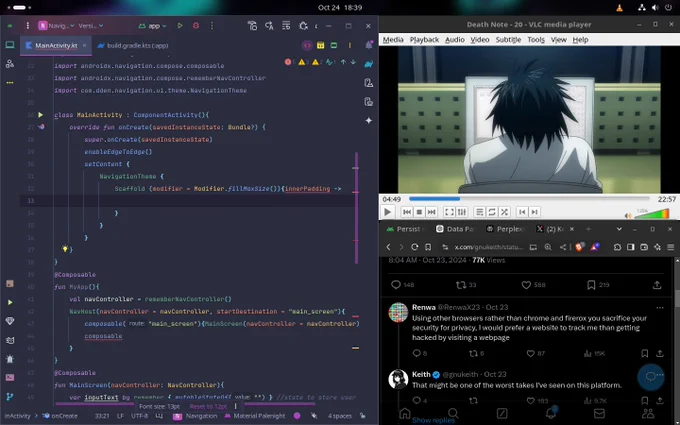The image size is (680, 425).
Task: Jump to the next highlighted error arrow
Action: click(353, 62)
